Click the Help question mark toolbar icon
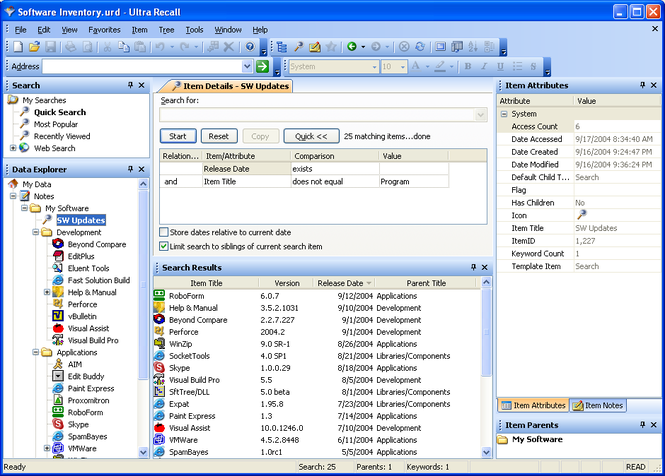This screenshot has height=476, width=665. pos(250,47)
